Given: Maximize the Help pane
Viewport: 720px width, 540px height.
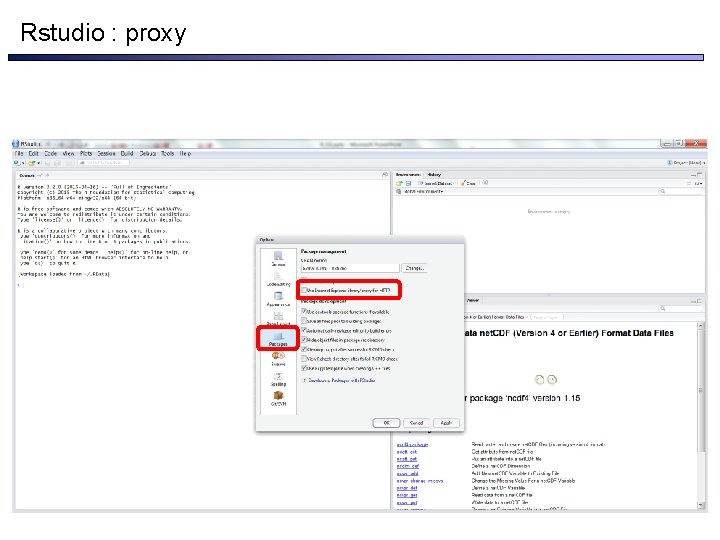Looking at the screenshot, I should click(699, 301).
